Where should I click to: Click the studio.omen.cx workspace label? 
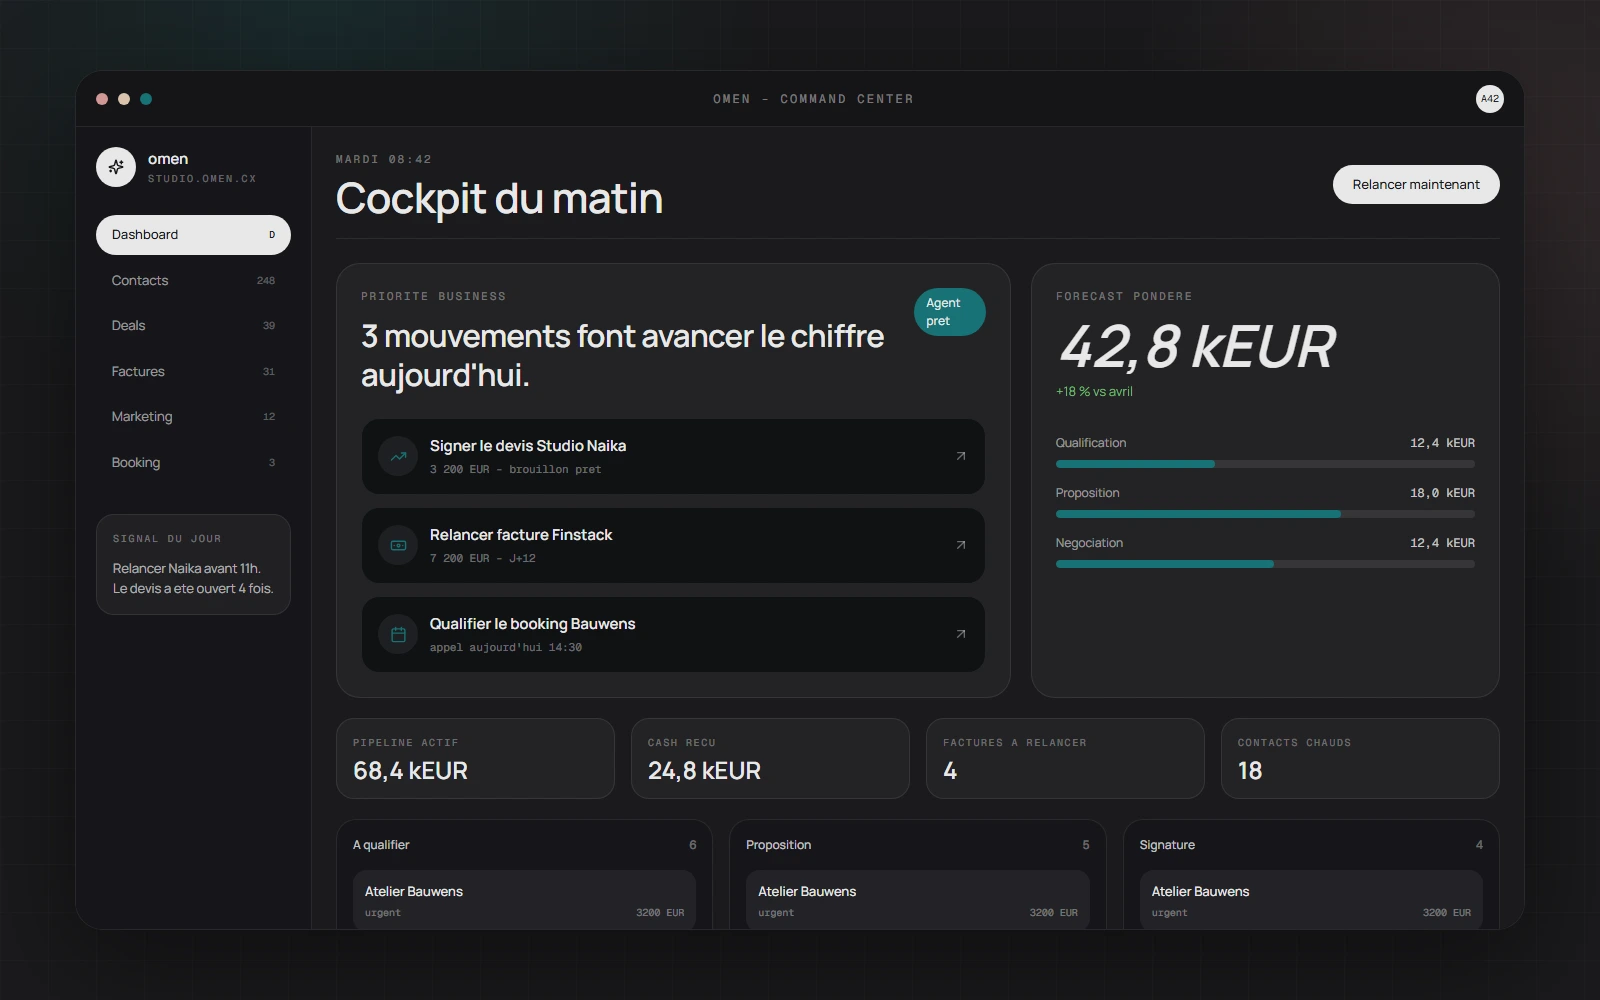(x=202, y=179)
